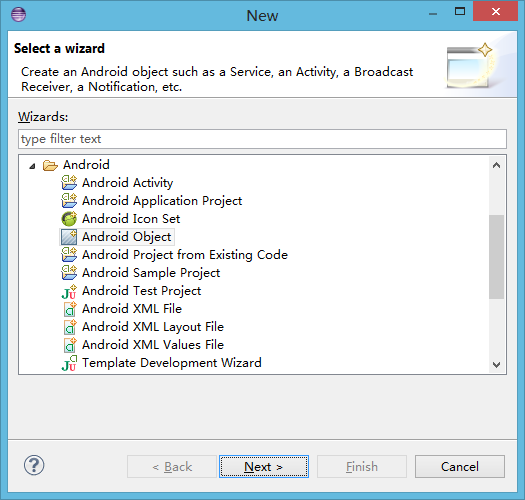Open the help question mark icon
Viewport: 525px width, 500px height.
tap(34, 465)
